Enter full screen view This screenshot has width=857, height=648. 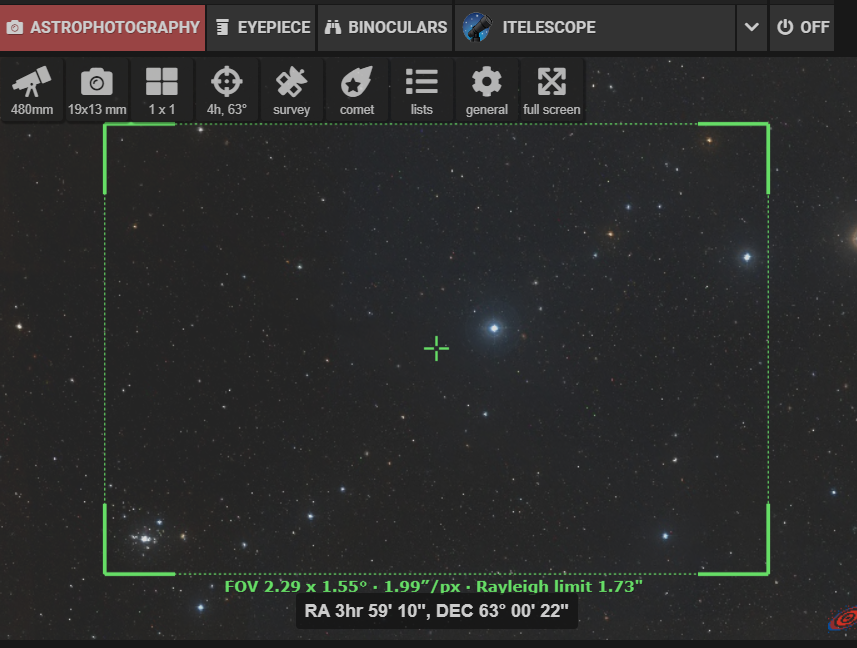551,90
